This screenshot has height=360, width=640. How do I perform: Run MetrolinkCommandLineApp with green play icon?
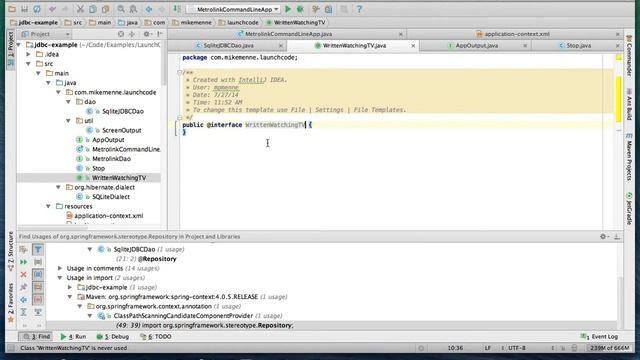(288, 9)
